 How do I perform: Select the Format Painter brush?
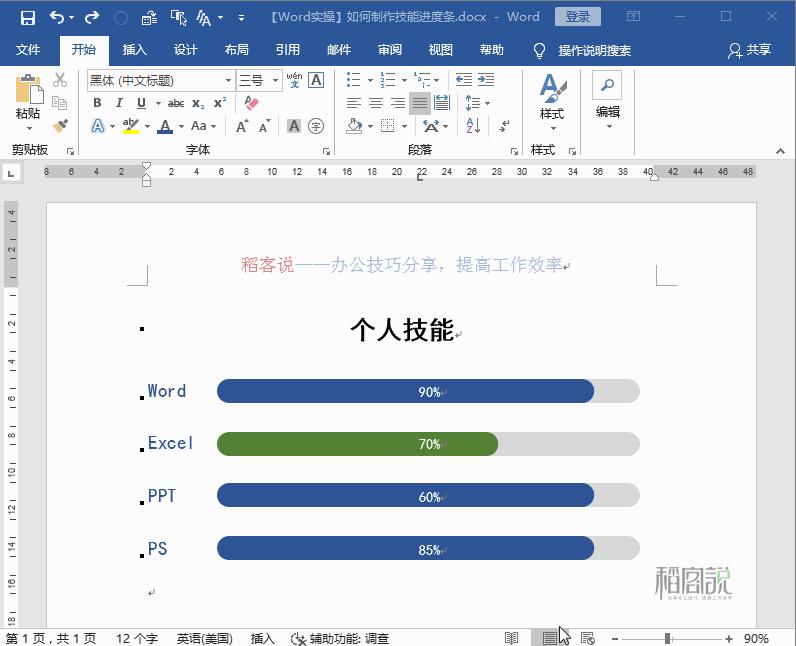click(x=60, y=125)
